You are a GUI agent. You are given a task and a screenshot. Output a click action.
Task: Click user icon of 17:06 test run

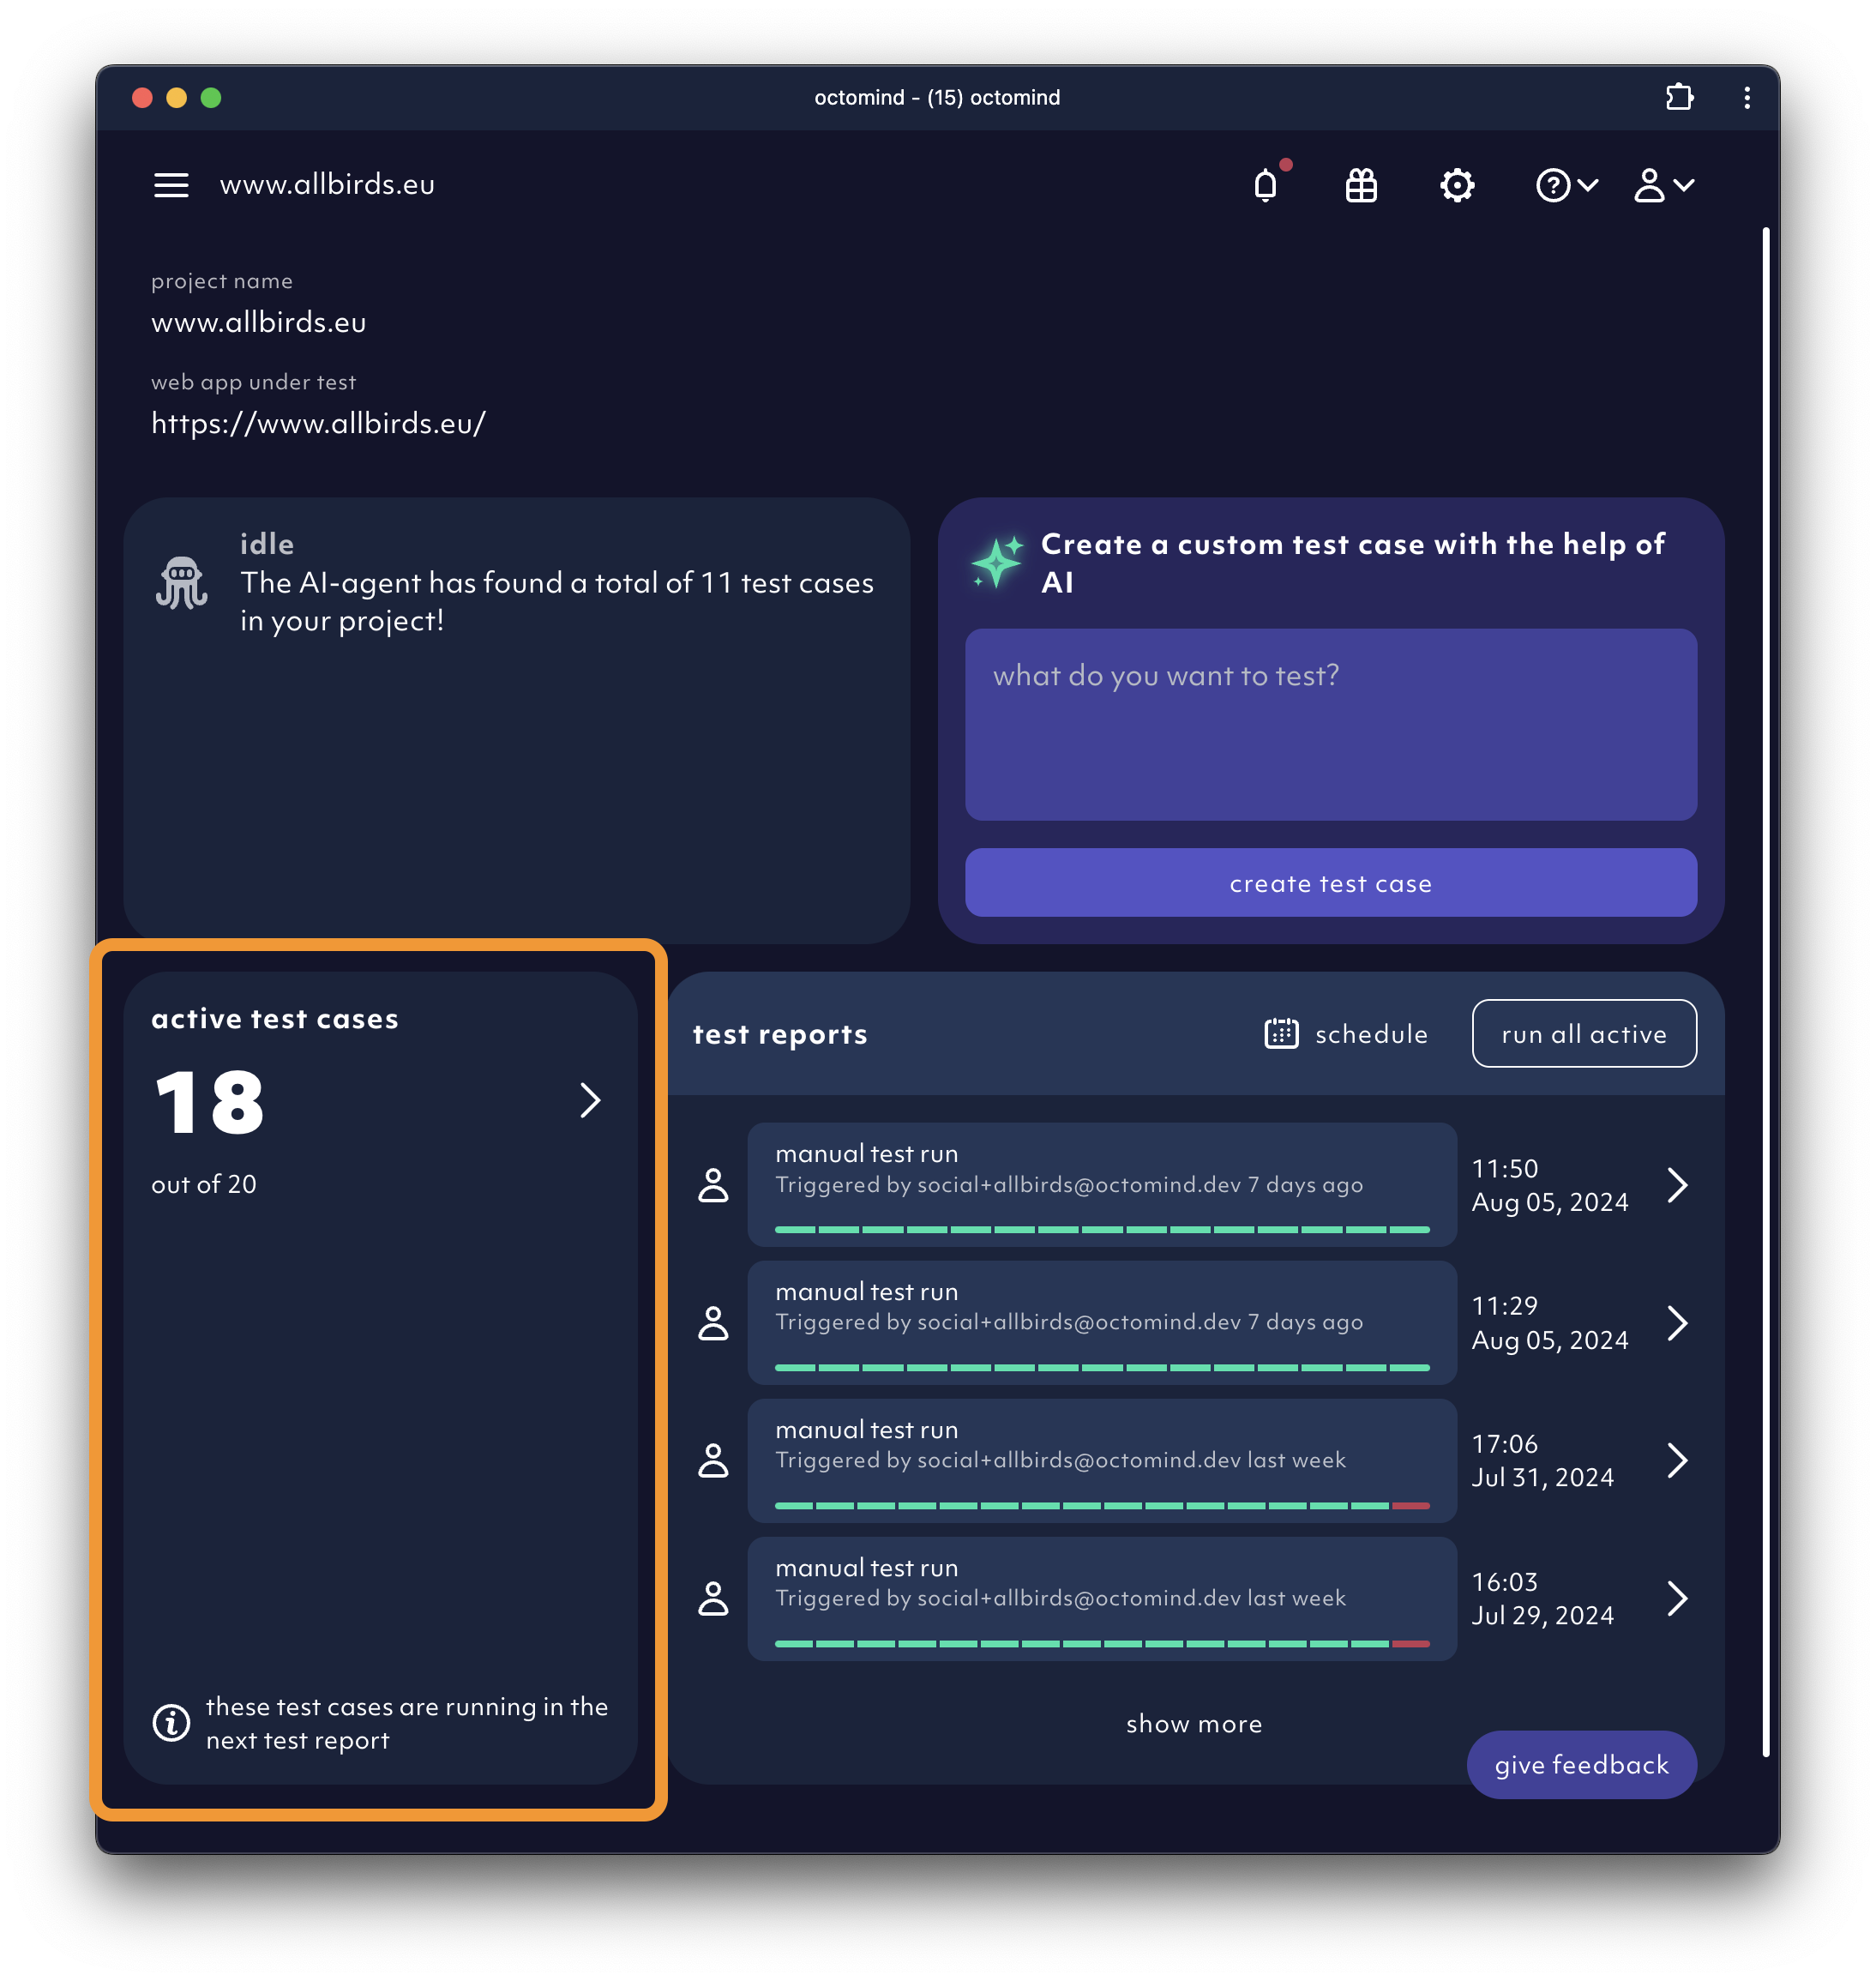(713, 1461)
